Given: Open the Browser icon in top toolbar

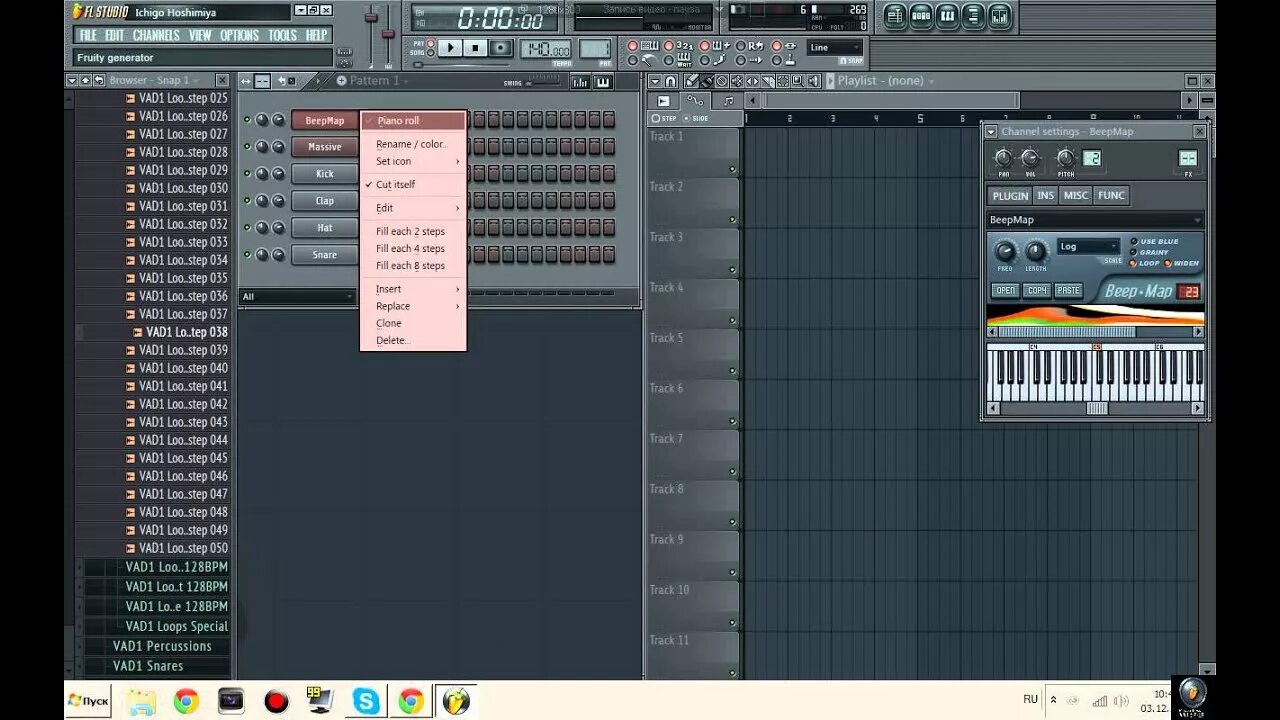Looking at the screenshot, I should [973, 16].
